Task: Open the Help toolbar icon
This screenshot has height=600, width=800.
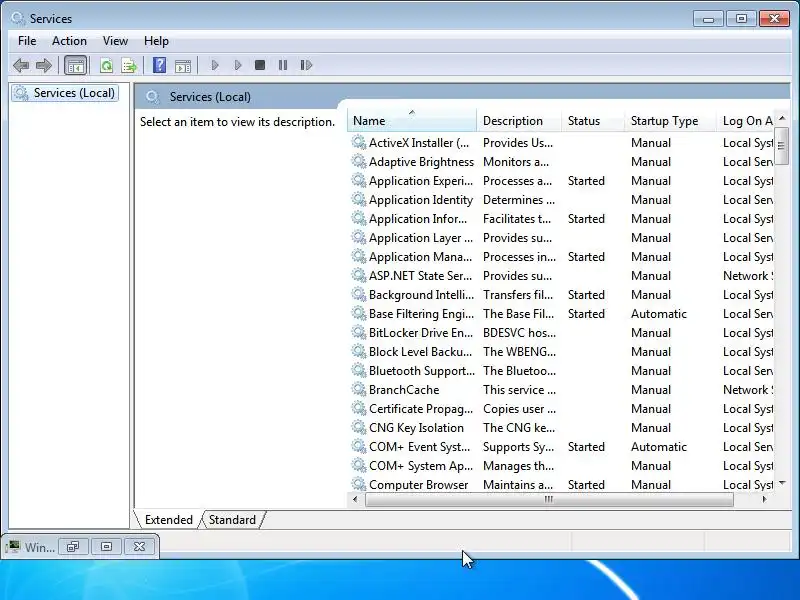Action: pyautogui.click(x=159, y=65)
